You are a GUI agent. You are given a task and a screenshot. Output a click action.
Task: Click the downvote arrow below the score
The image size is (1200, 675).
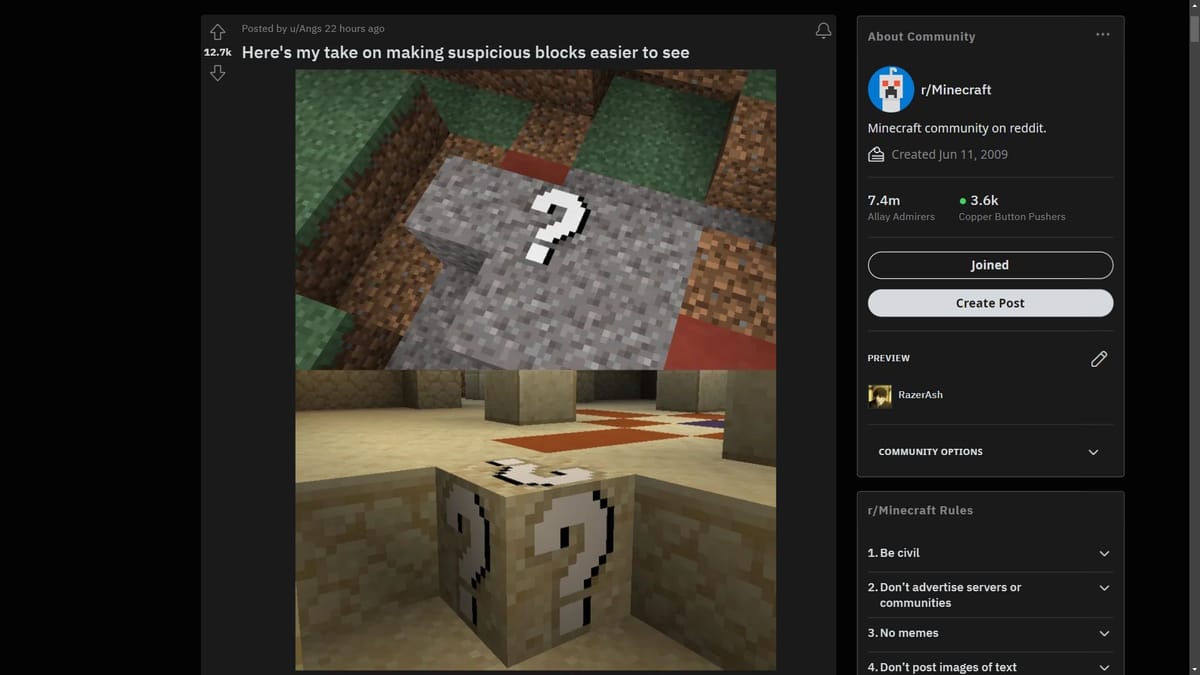[217, 72]
